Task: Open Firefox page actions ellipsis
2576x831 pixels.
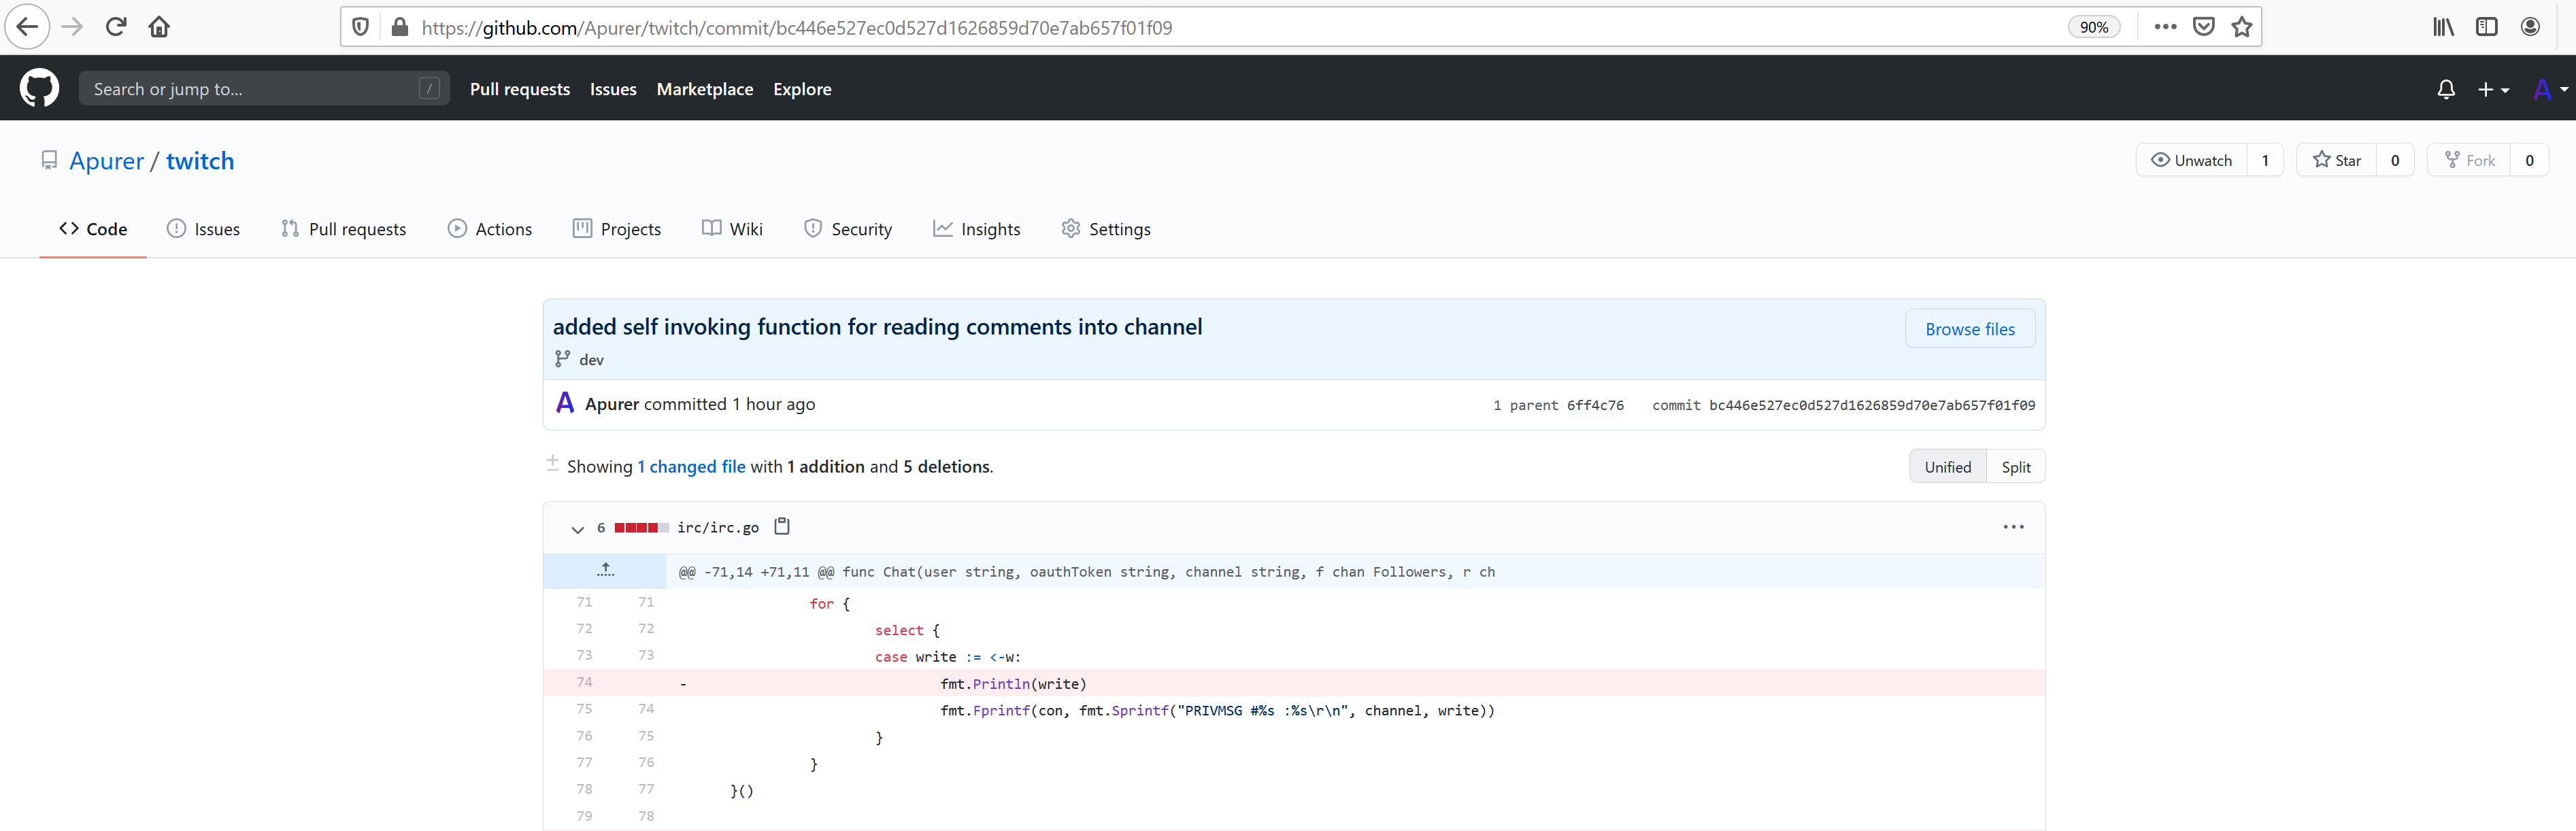Action: click(x=2165, y=27)
